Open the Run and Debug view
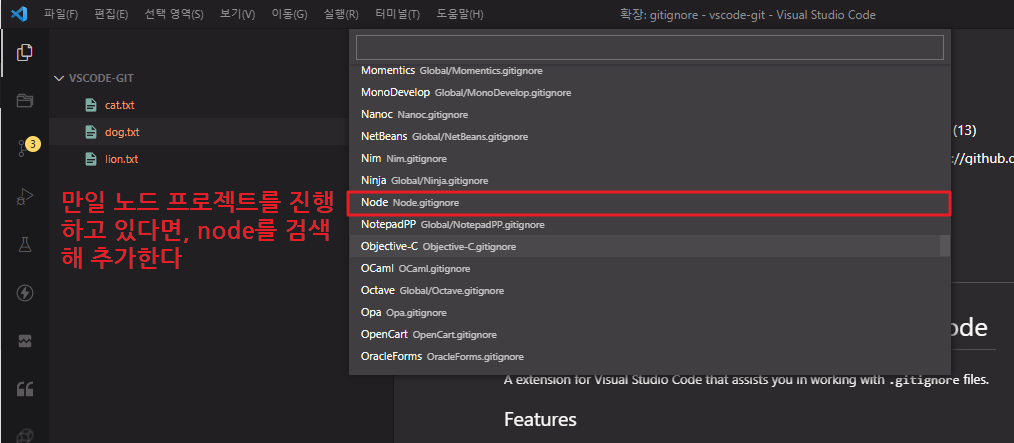The height and width of the screenshot is (443, 1014). click(x=25, y=196)
